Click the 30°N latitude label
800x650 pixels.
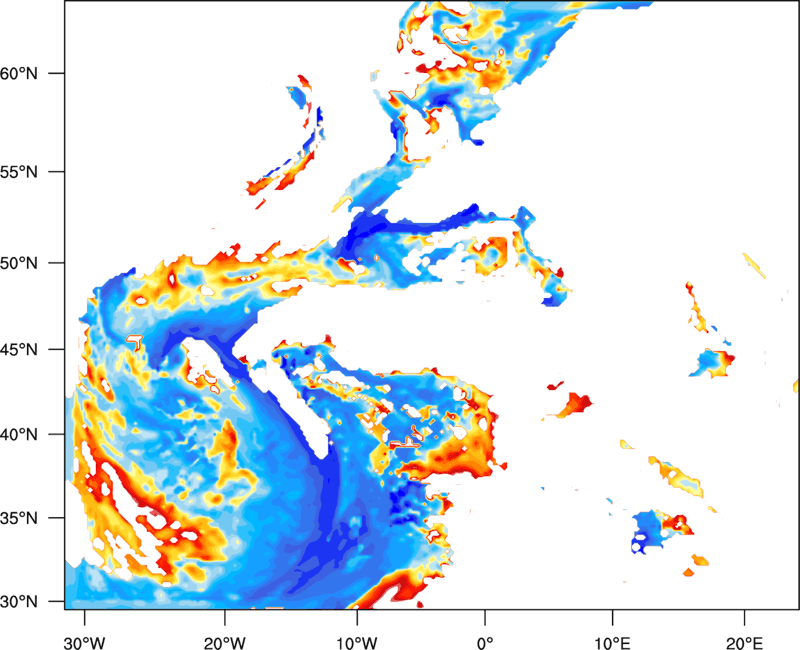tap(19, 602)
